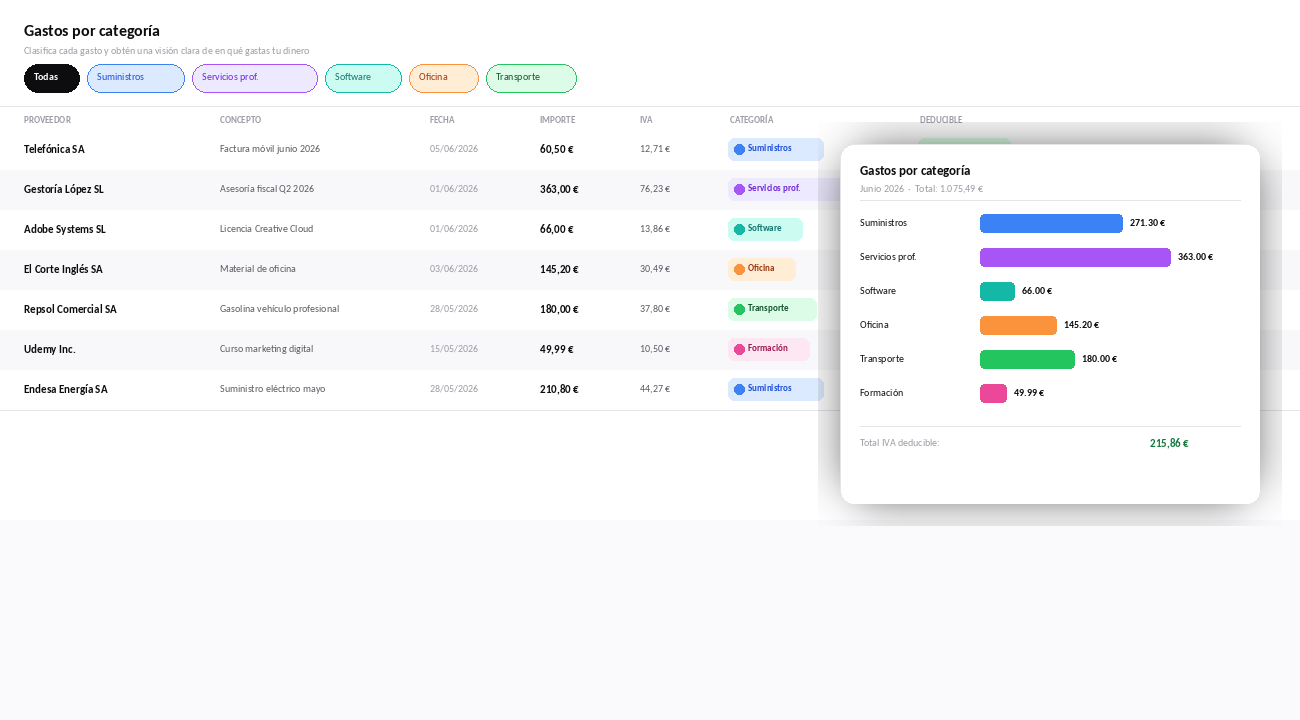The width and height of the screenshot is (1300, 720).
Task: Click green dot in Repsol Transporte tag
Action: coord(739,309)
